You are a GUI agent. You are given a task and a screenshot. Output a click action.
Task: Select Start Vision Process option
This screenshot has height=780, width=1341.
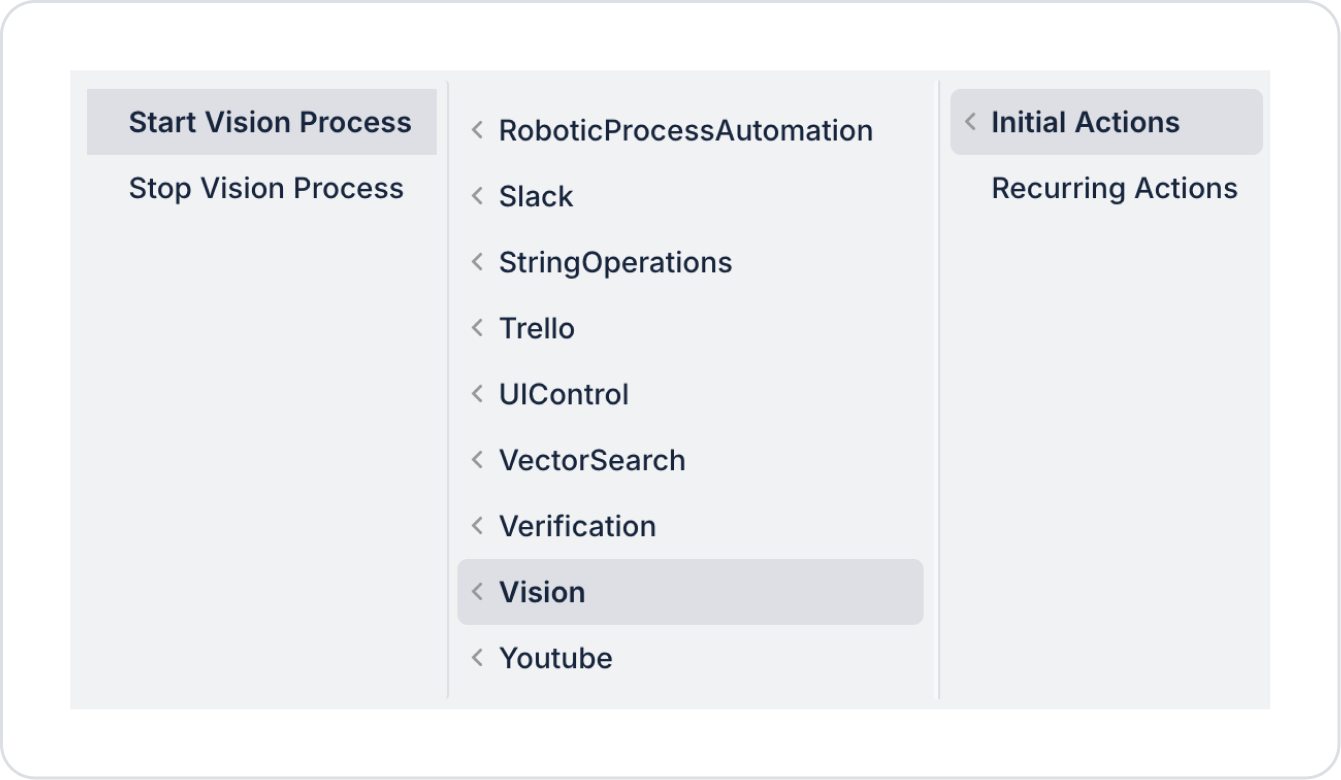tap(269, 122)
